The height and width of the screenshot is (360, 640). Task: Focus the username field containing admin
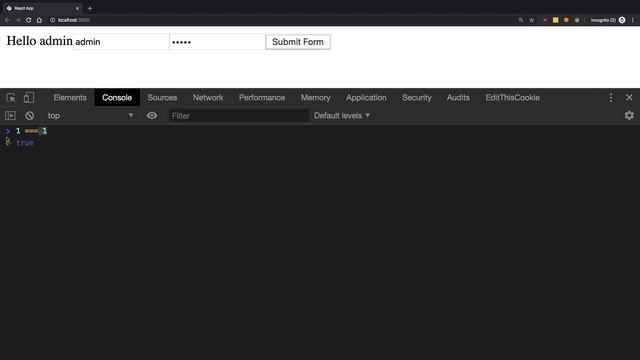pos(121,42)
